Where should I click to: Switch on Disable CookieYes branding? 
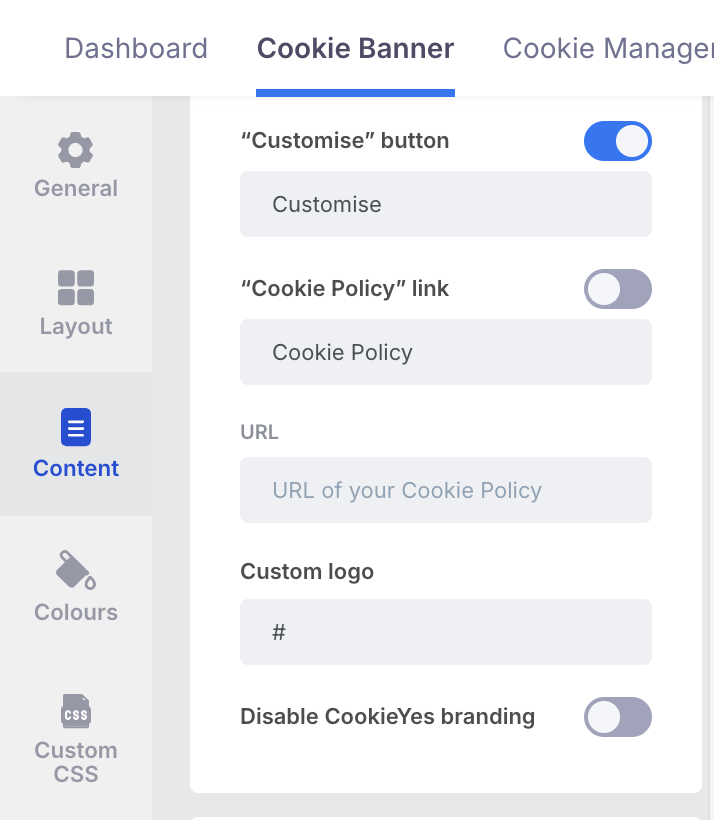[x=618, y=717]
